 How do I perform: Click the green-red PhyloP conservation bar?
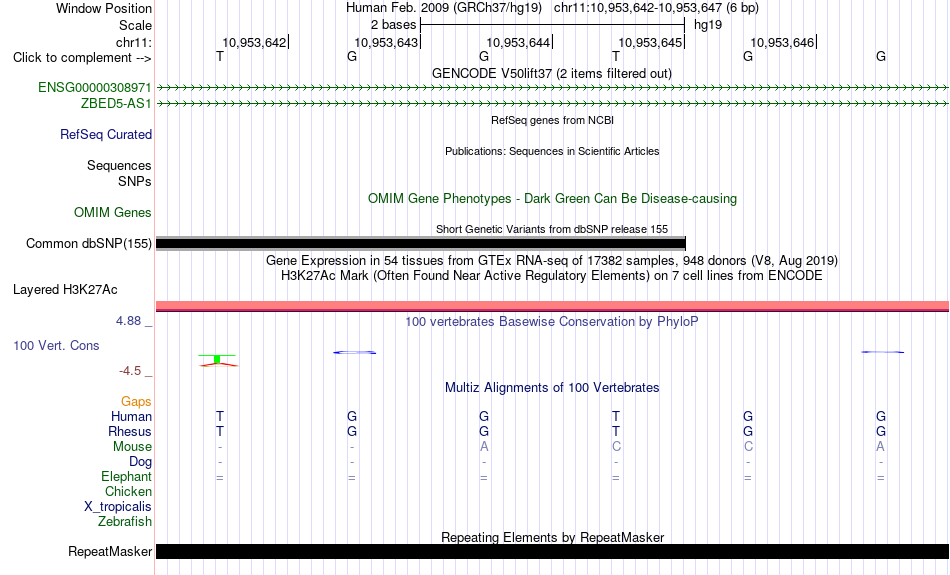[x=218, y=361]
